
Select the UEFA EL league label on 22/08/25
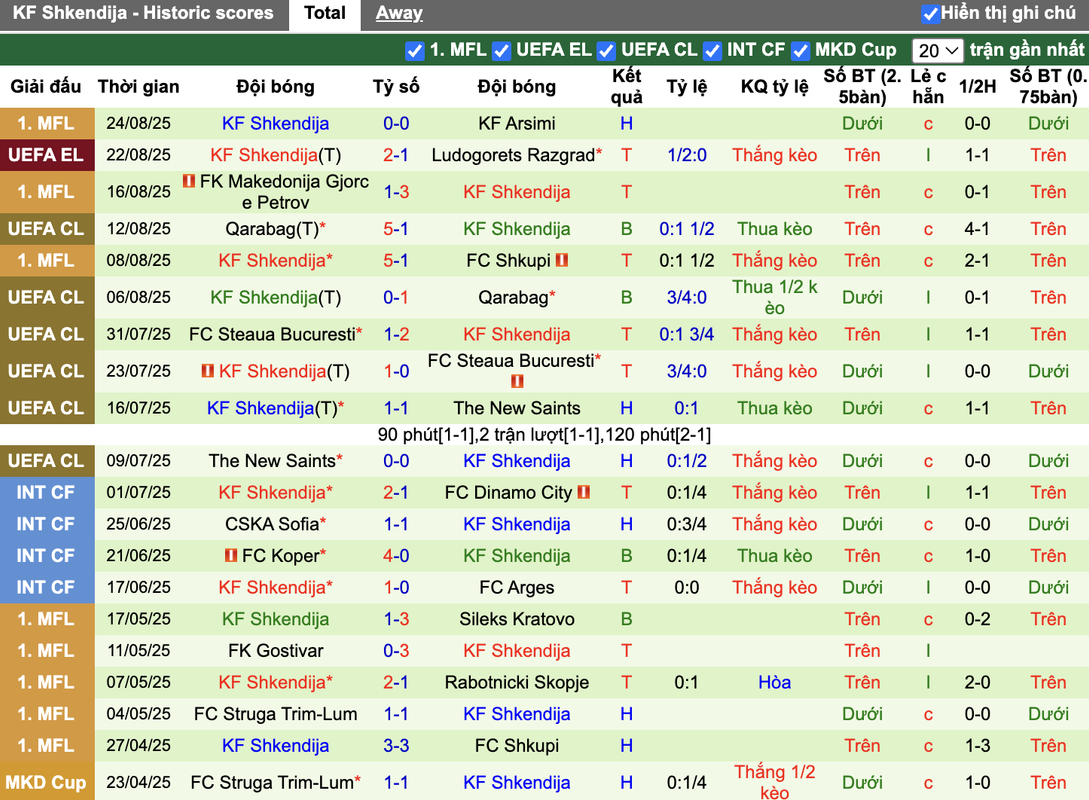tap(47, 155)
